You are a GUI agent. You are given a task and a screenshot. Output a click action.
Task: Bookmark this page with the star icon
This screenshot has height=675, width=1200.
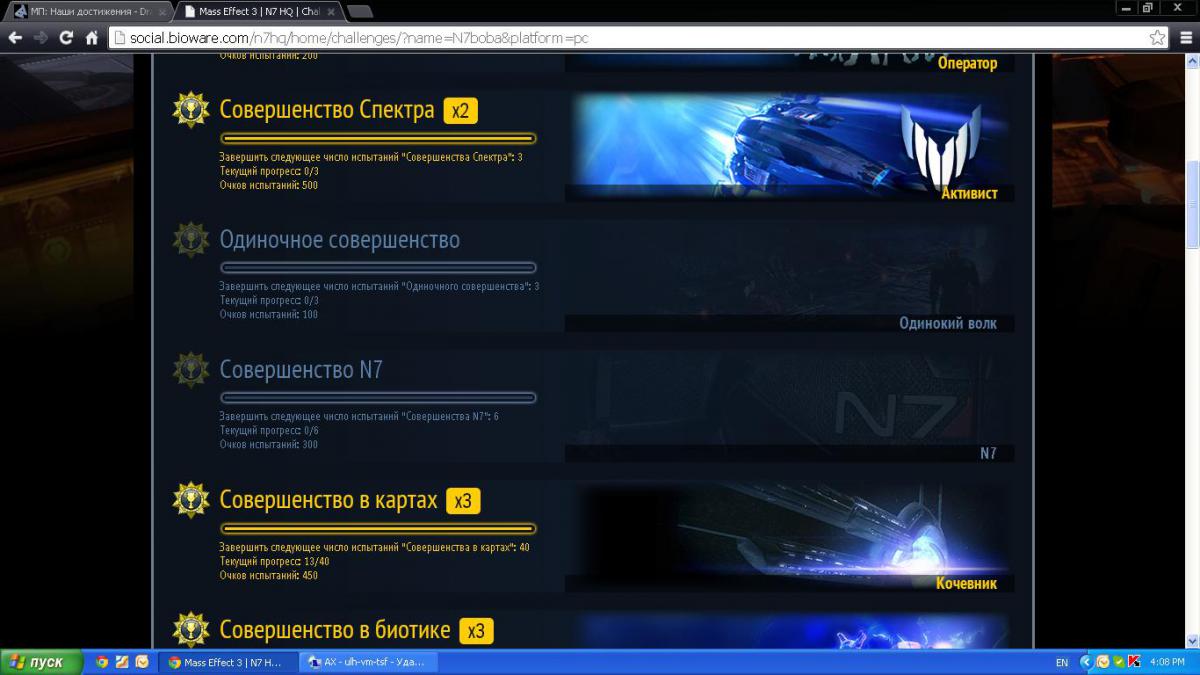1157,38
